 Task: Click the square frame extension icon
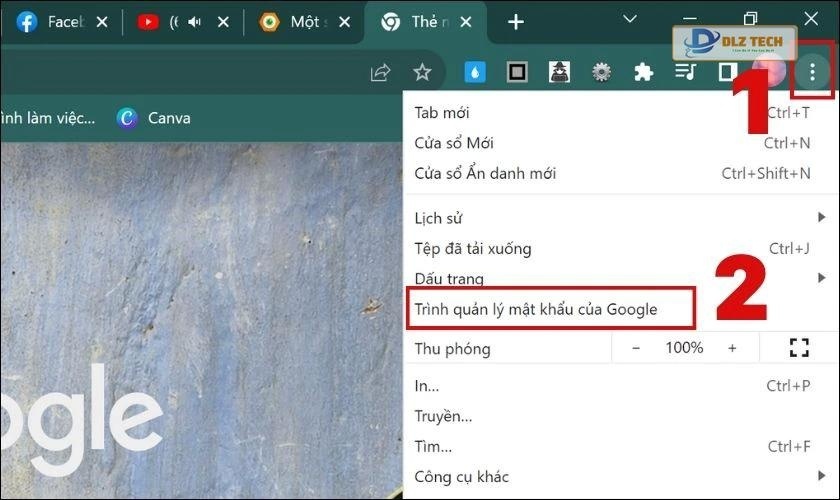(517, 72)
